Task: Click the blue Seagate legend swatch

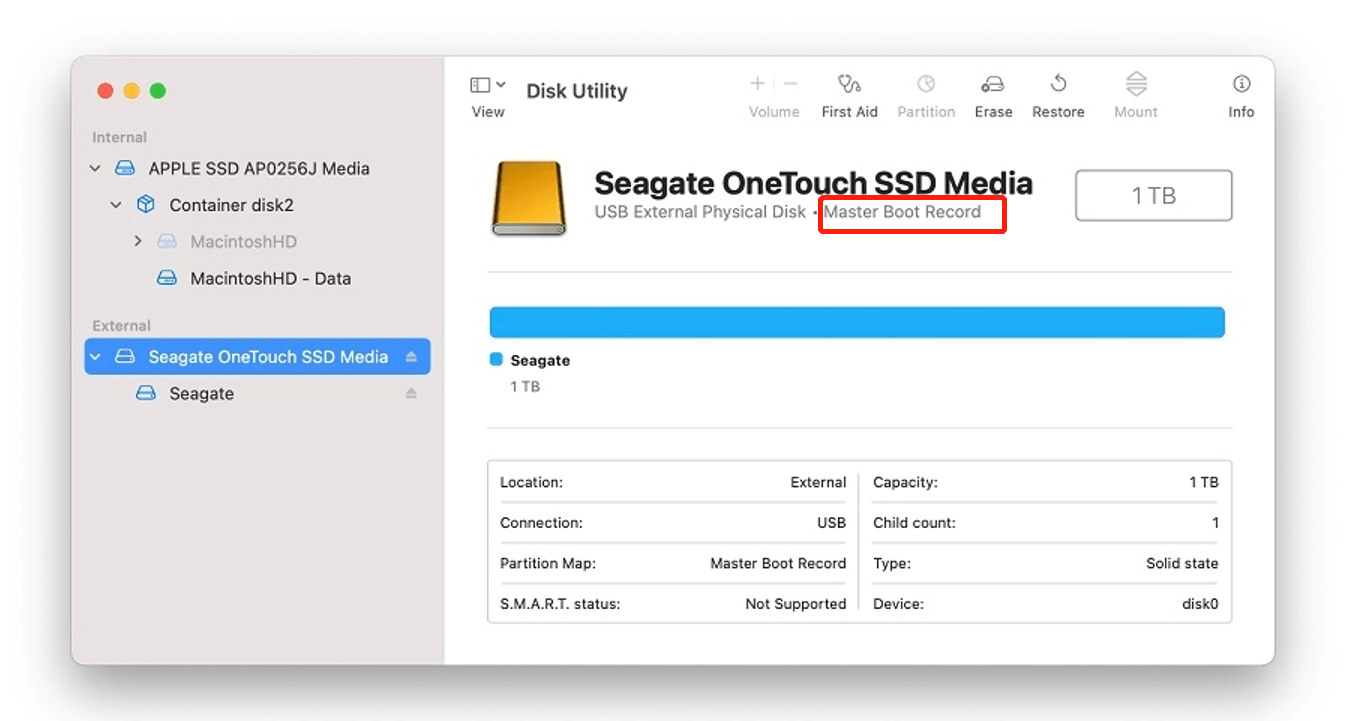Action: click(496, 360)
